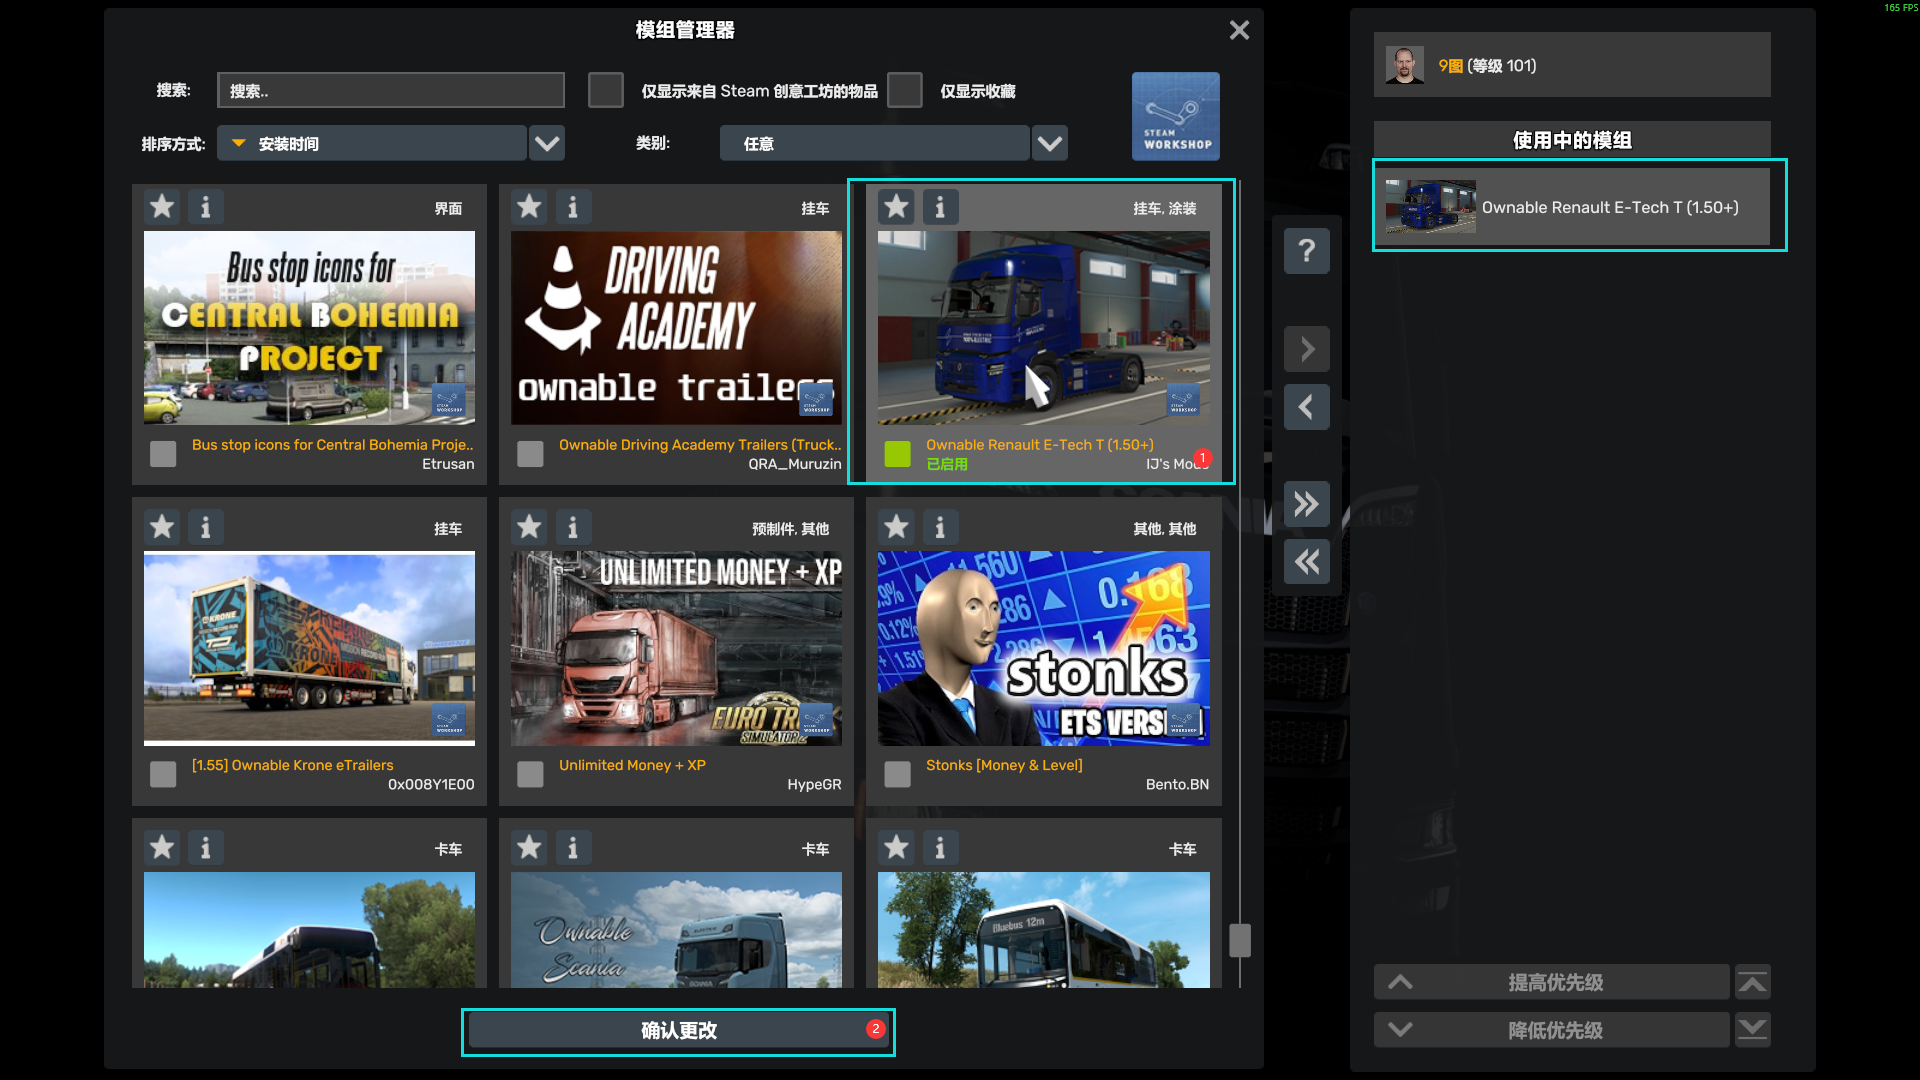Click the mod list scrollbar handle
The image size is (1920, 1080).
pyautogui.click(x=1240, y=940)
